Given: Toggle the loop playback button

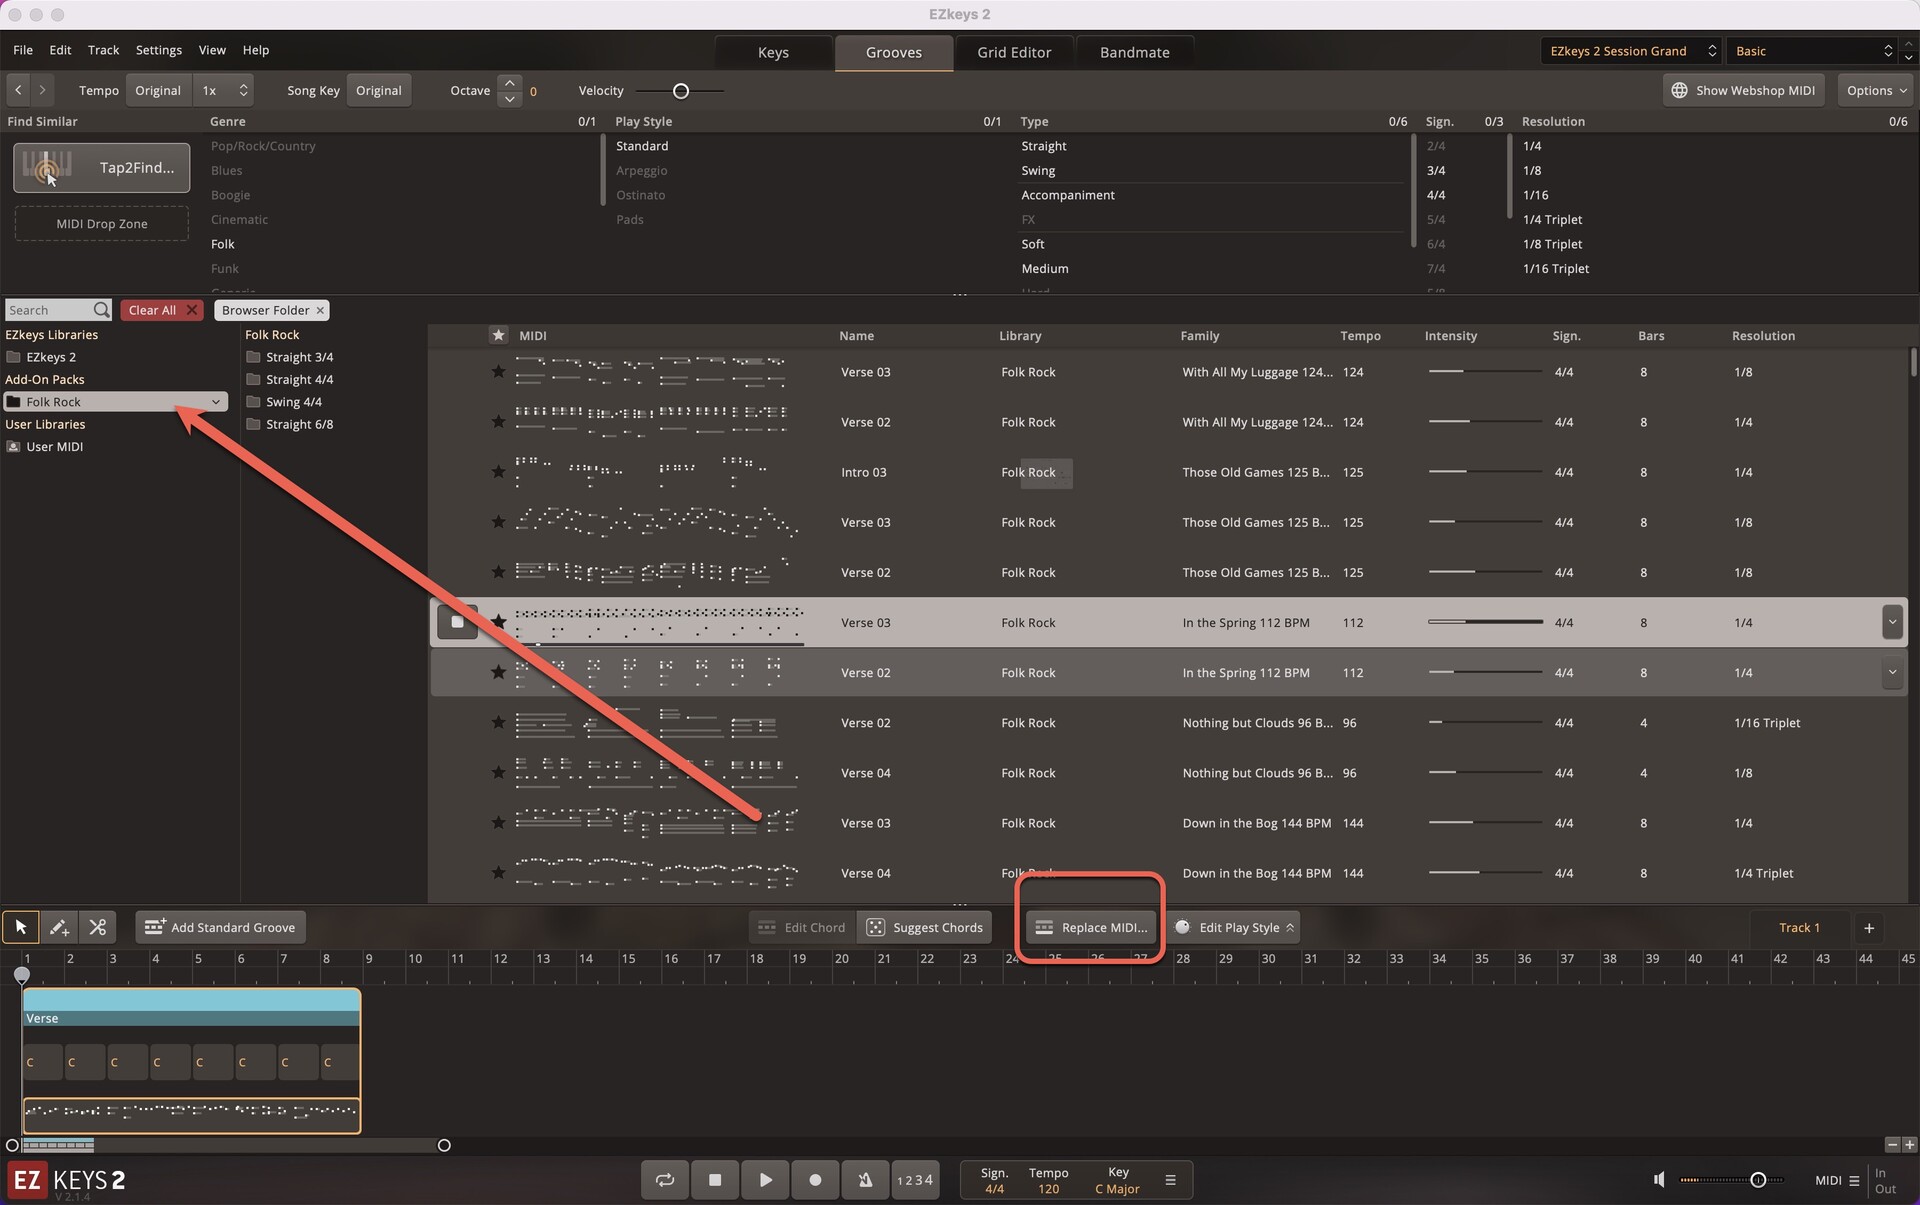Looking at the screenshot, I should tap(665, 1180).
